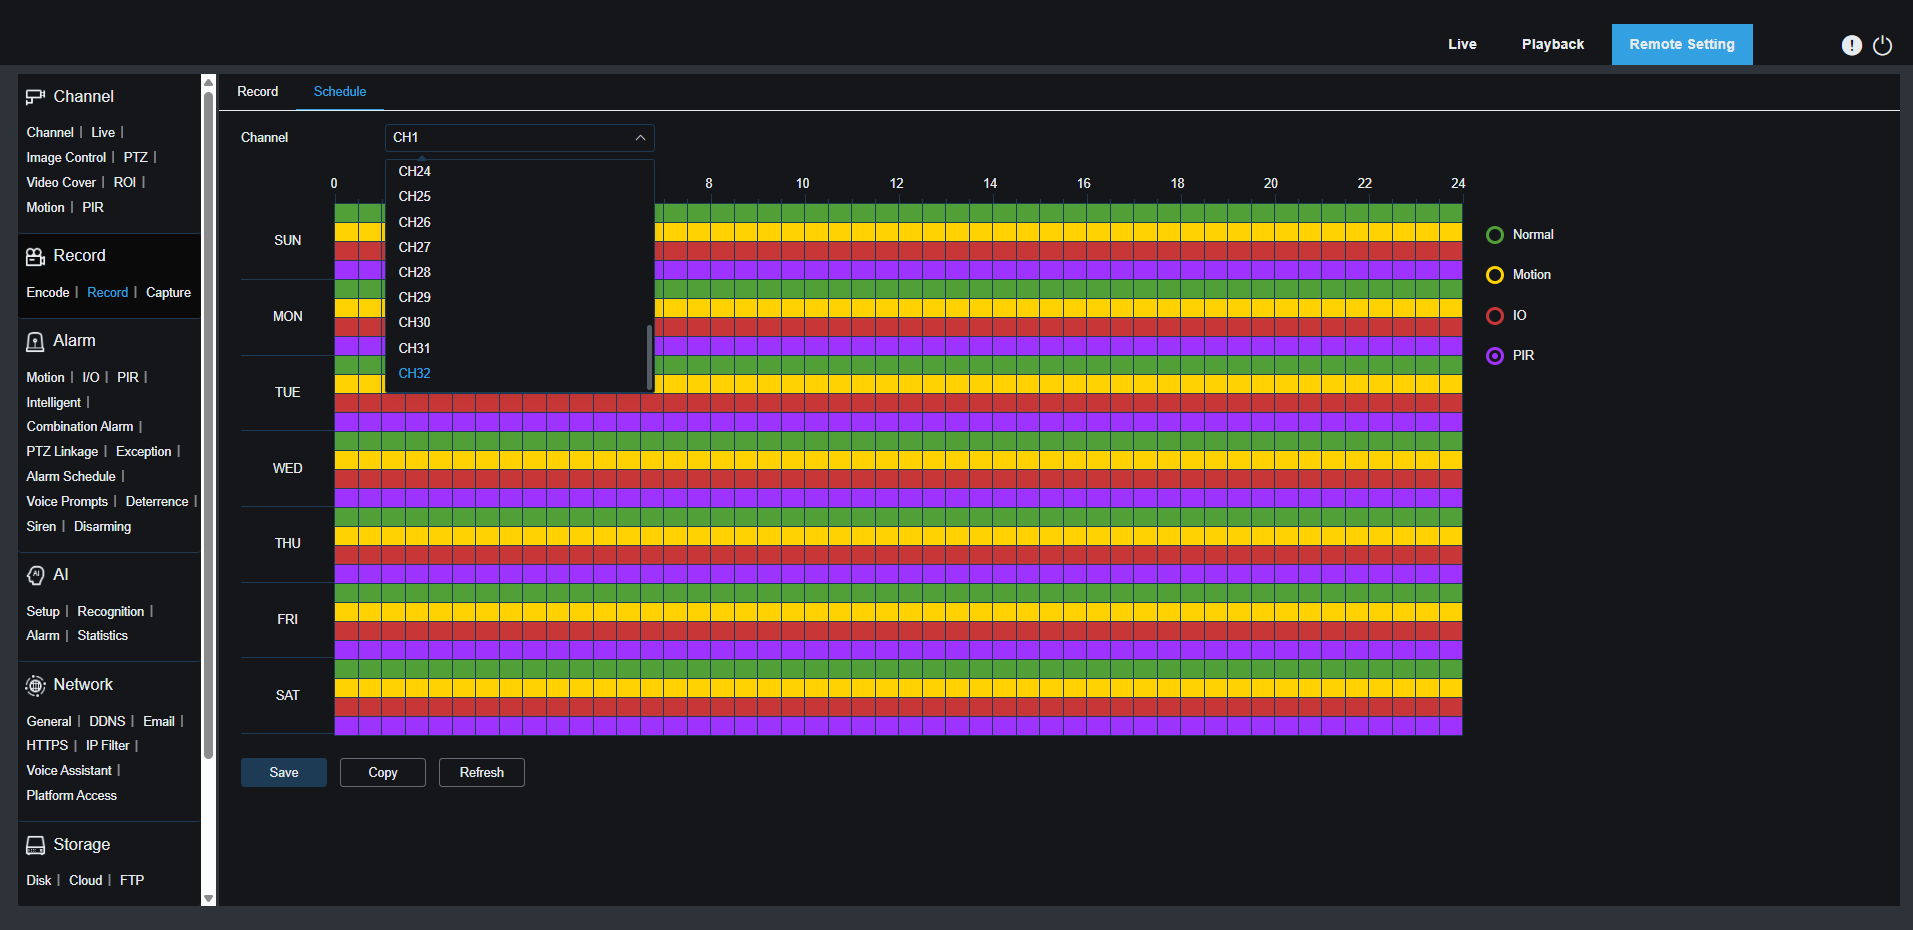Click the Record section icon in sidebar
This screenshot has height=930, width=1913.
pos(35,256)
